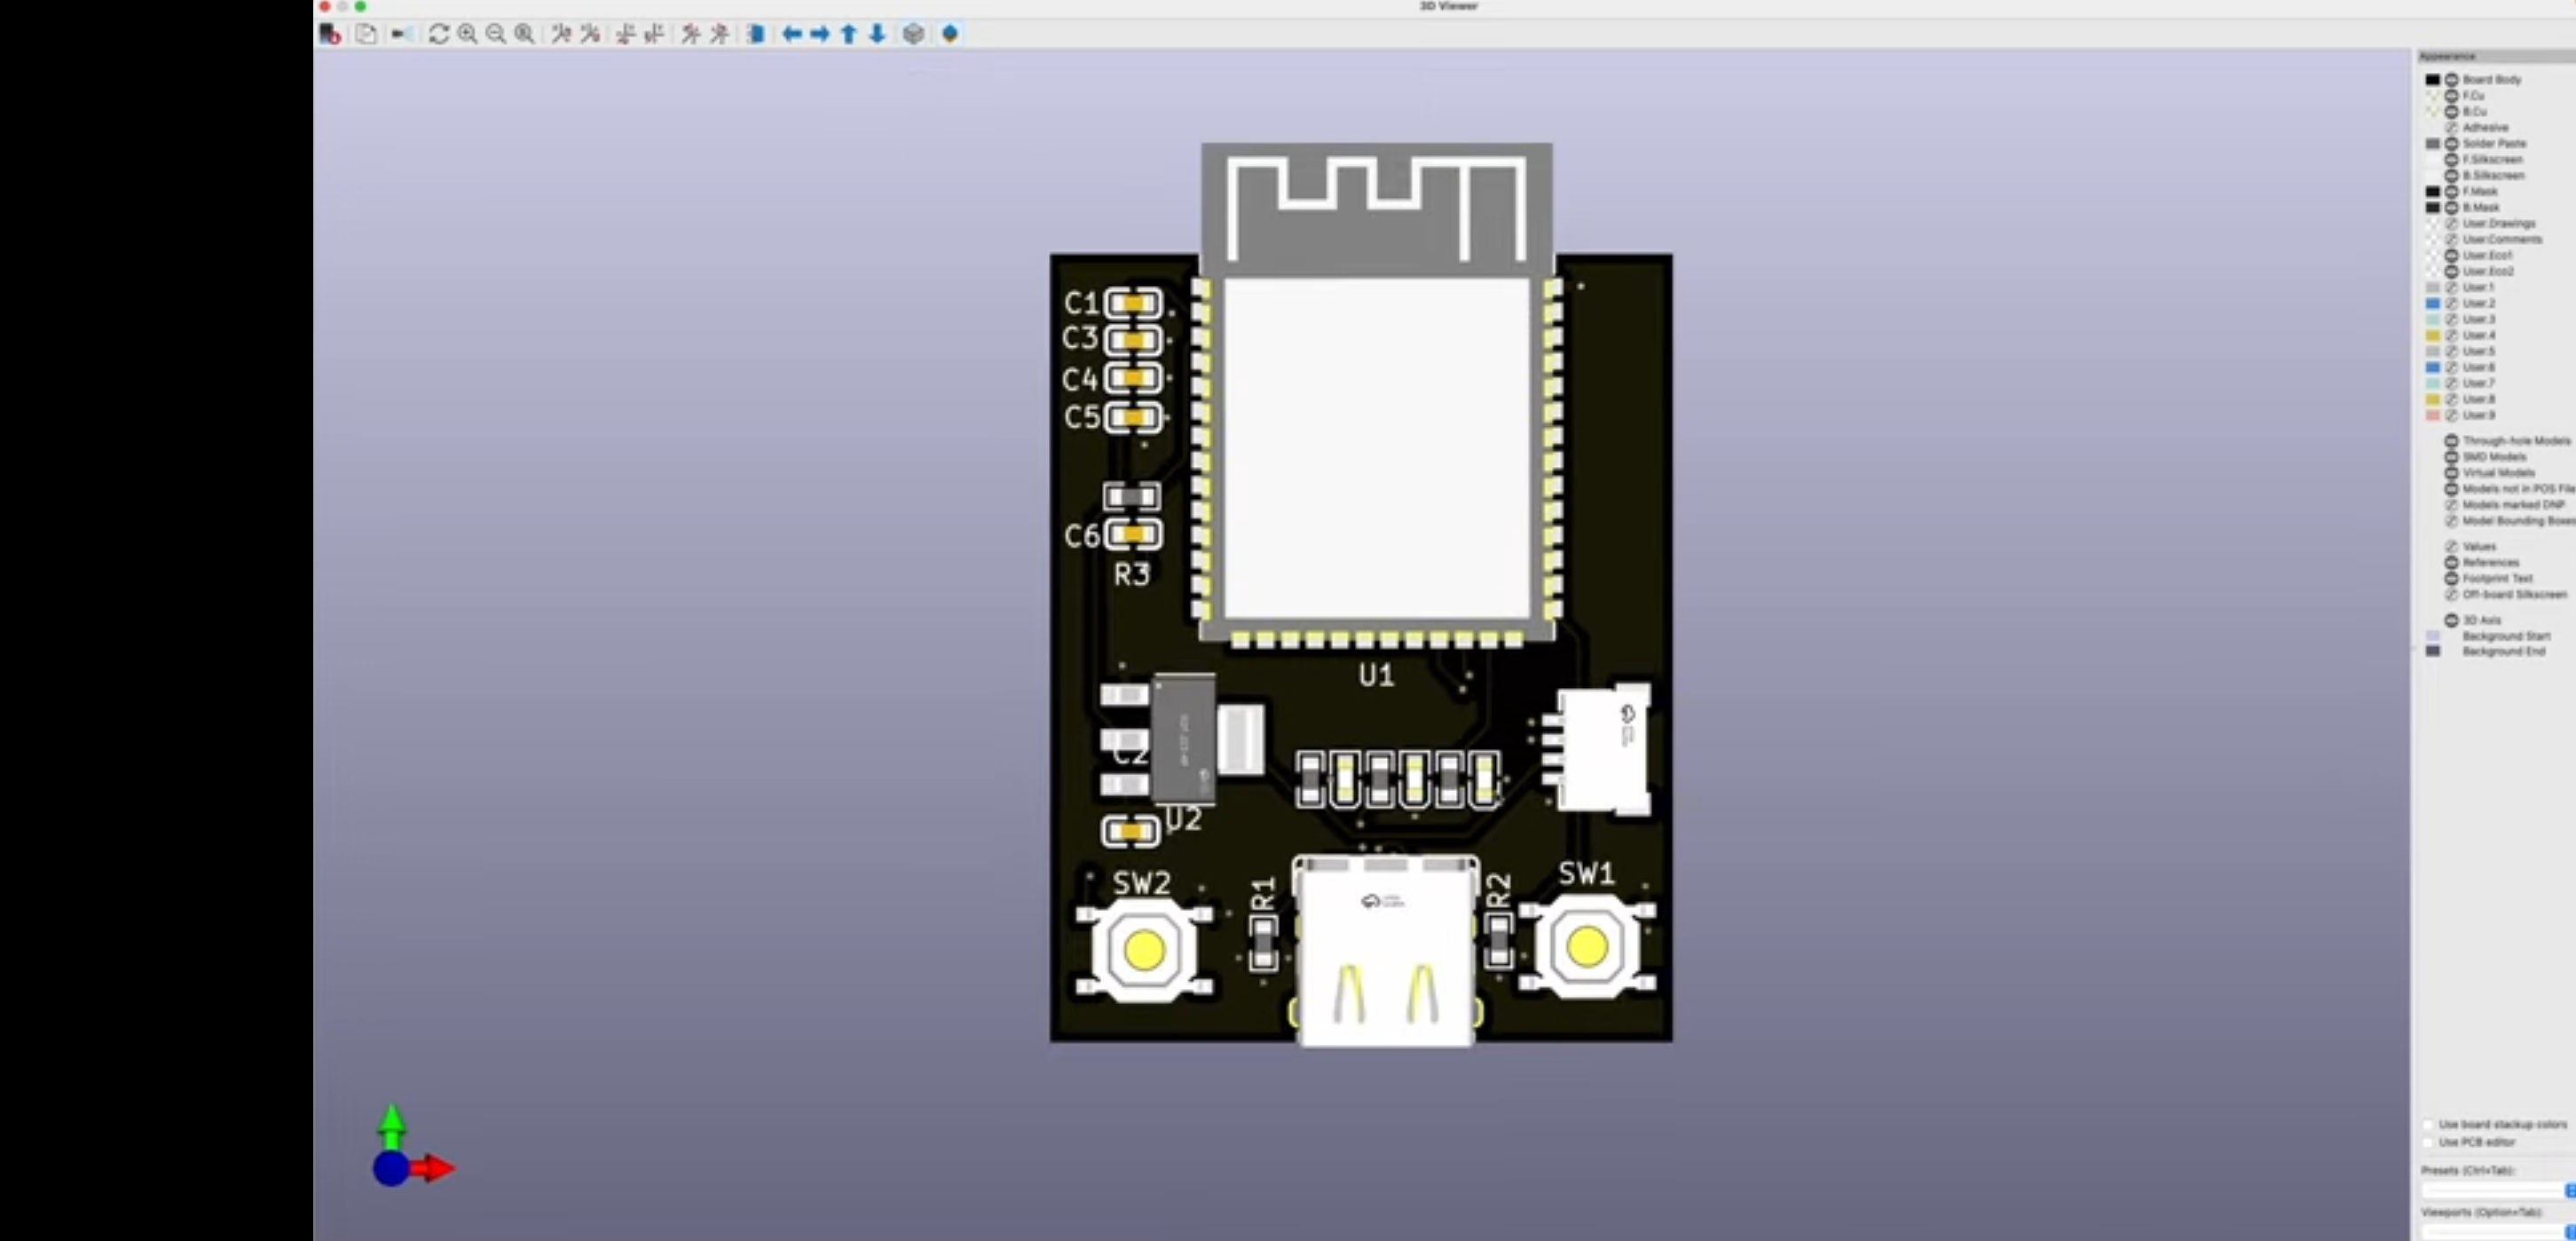Hide Virtual Models
The image size is (2576, 1241).
tap(2451, 472)
